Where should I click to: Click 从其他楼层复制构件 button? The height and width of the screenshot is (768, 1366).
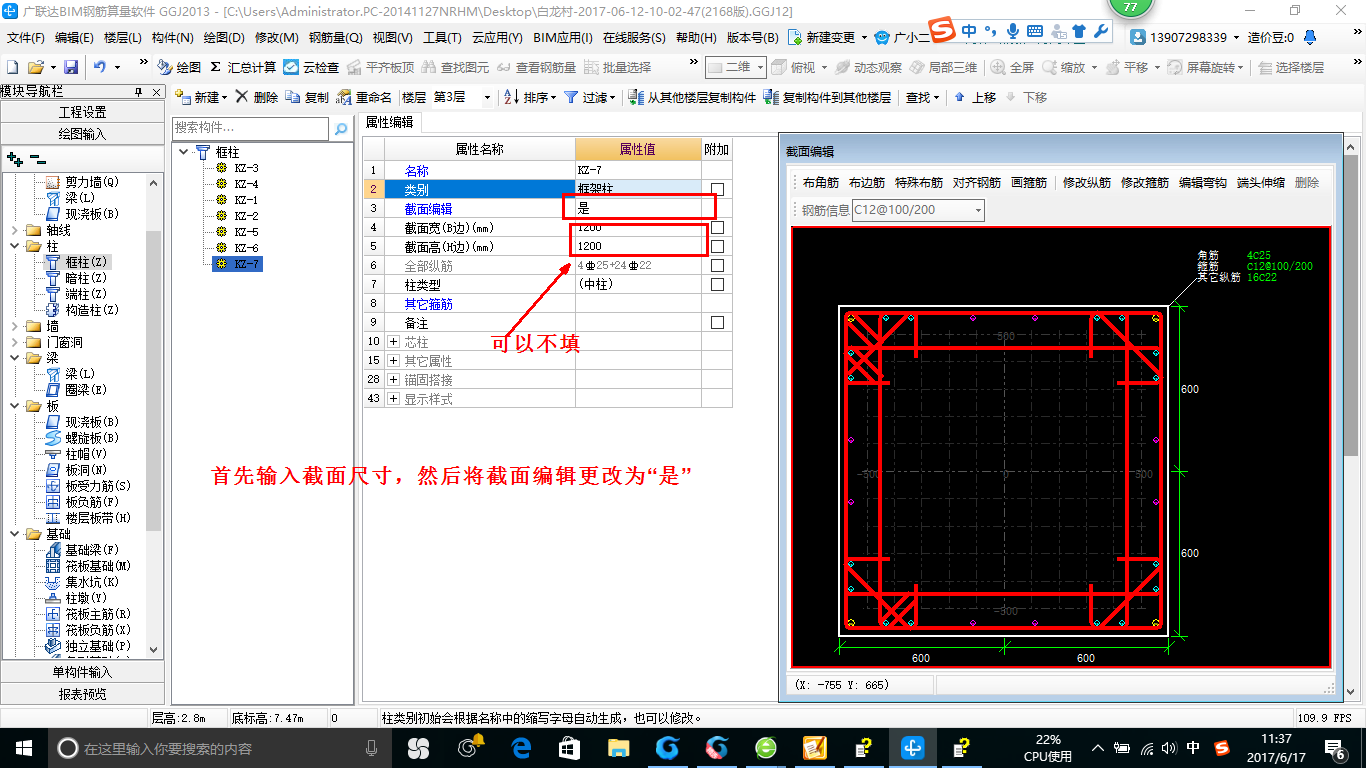(692, 97)
